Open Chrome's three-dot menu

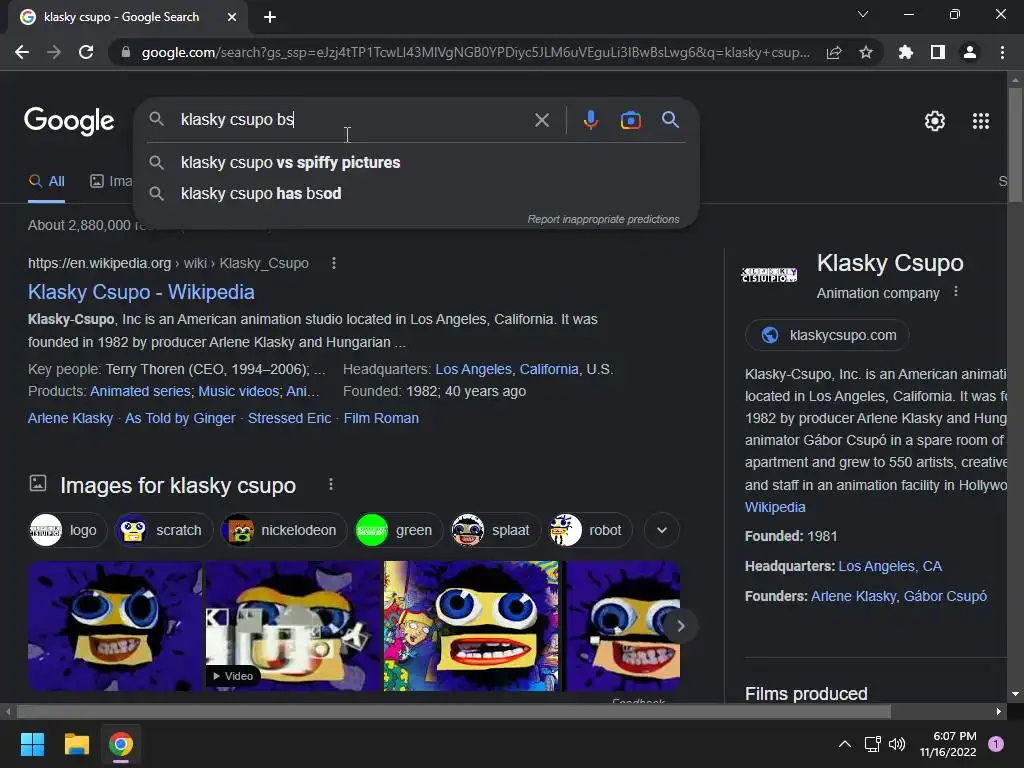[x=1002, y=52]
